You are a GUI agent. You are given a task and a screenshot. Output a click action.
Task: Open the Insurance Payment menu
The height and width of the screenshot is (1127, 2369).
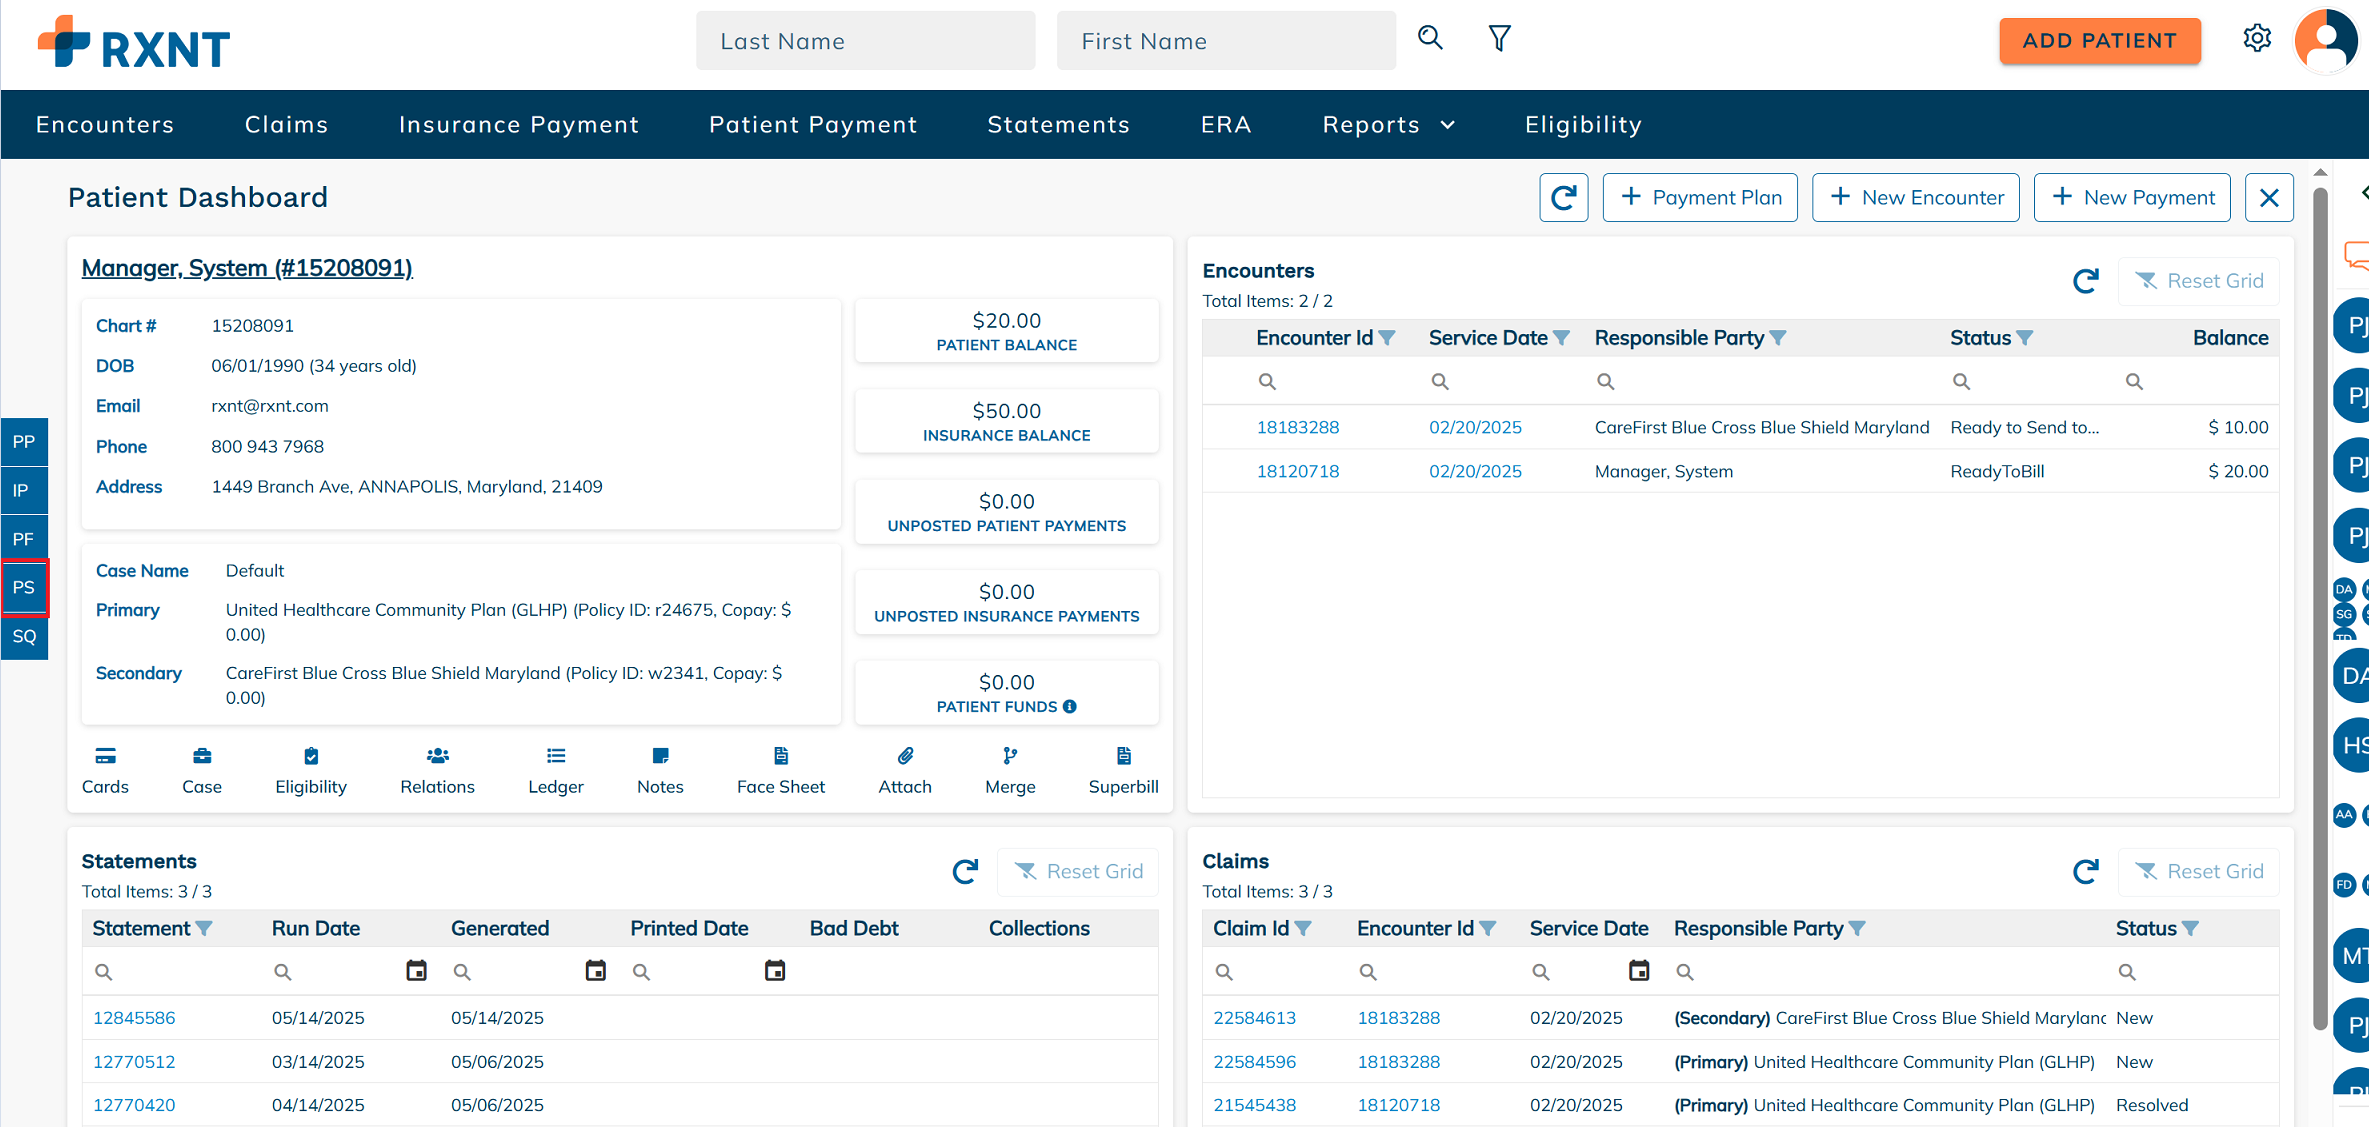(518, 125)
